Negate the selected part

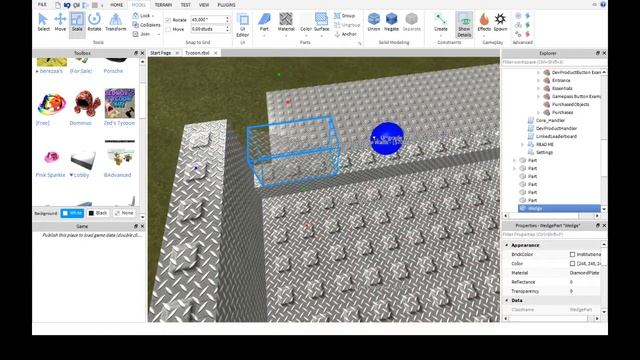tap(391, 22)
